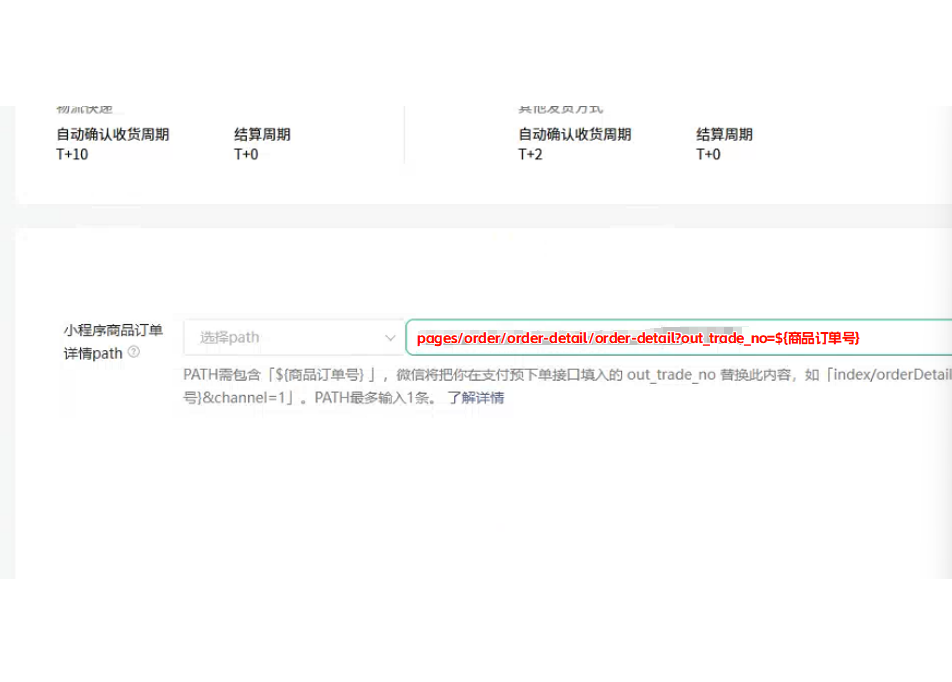The image size is (952, 682).
Task: Click 结算周期 label in right delivery section
Action: pyautogui.click(x=724, y=135)
